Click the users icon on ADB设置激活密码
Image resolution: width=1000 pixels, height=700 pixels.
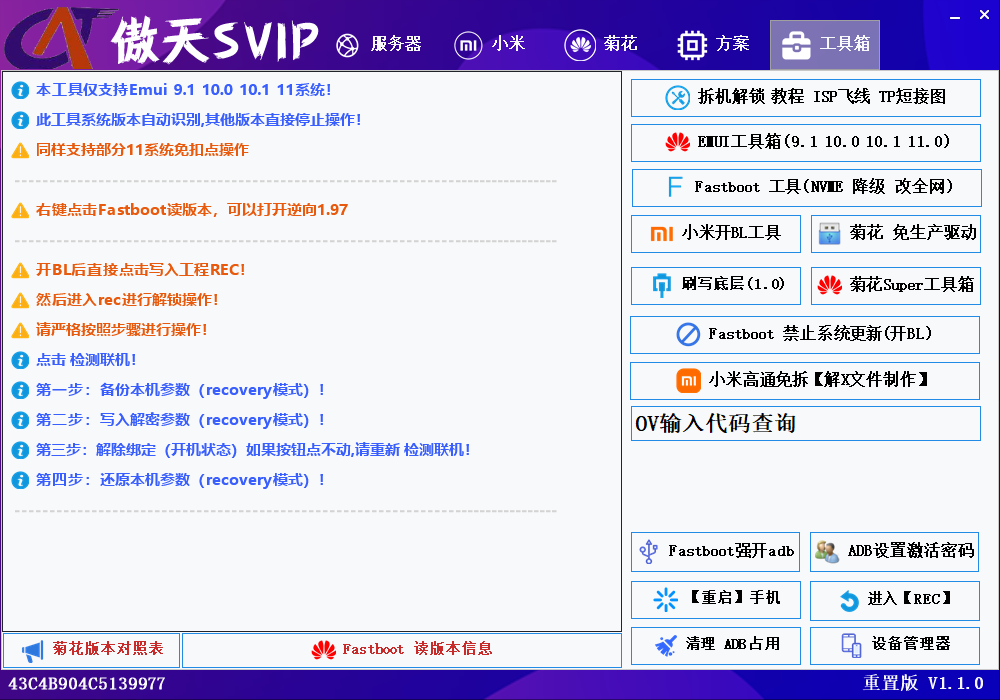(827, 551)
